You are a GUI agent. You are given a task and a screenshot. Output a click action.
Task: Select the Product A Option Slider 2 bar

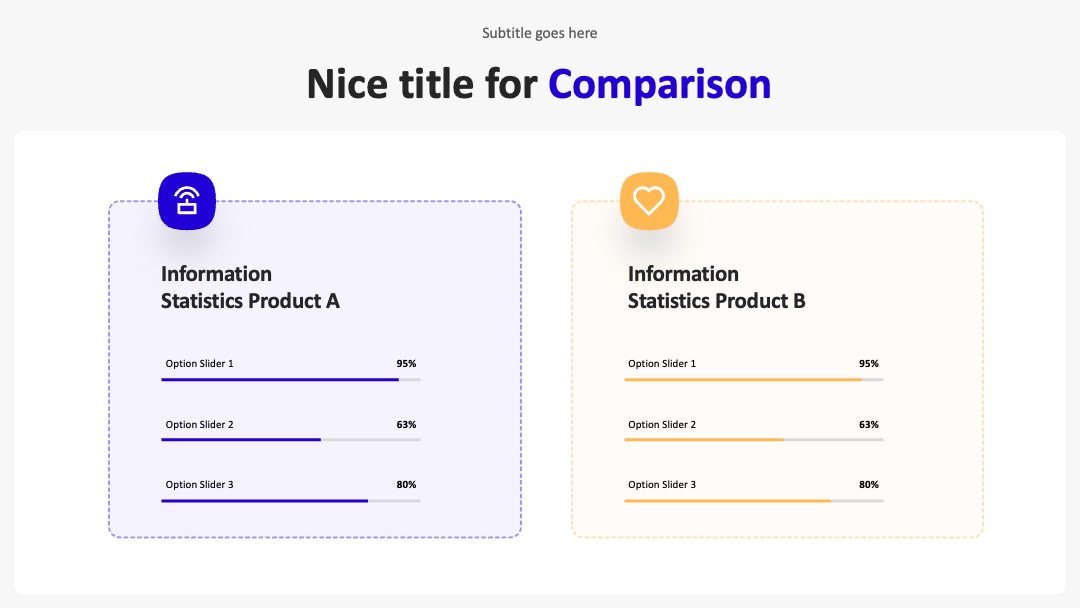[x=291, y=439]
